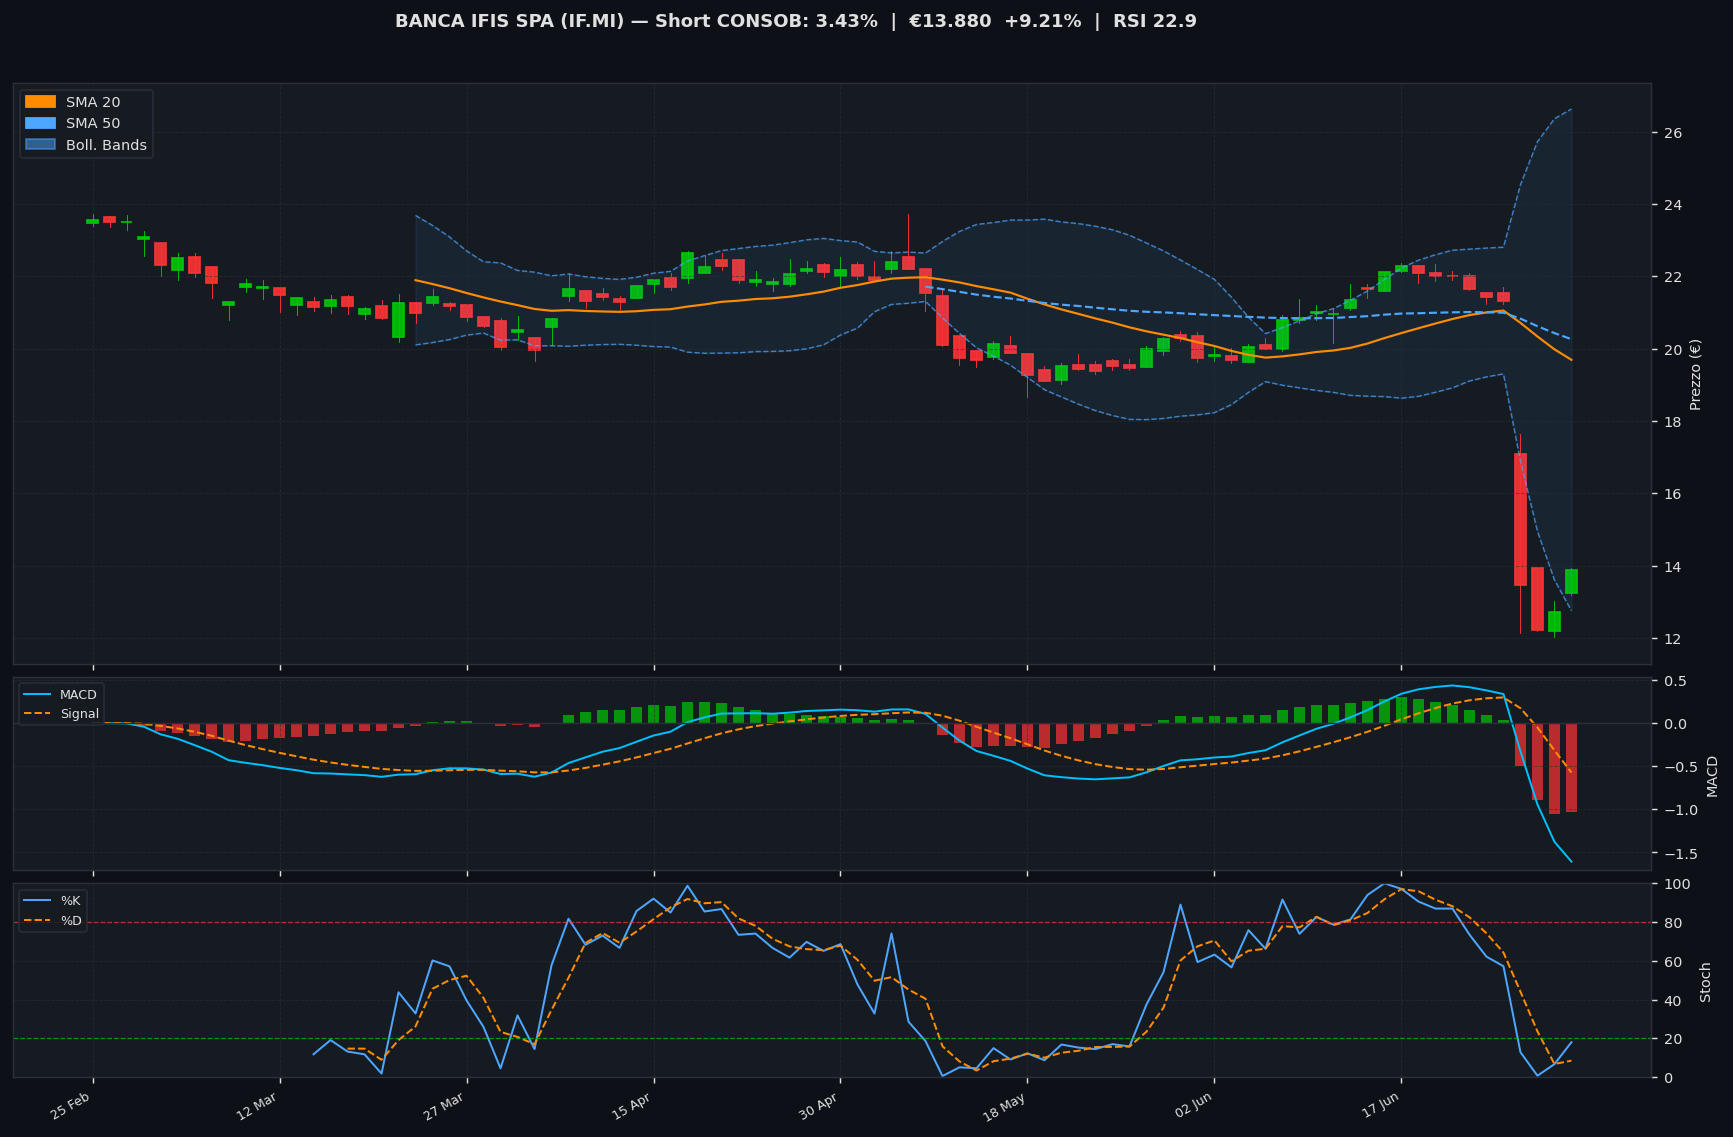The width and height of the screenshot is (1733, 1137).
Task: Click the last green candlestick near 14
Action: pos(1571,581)
